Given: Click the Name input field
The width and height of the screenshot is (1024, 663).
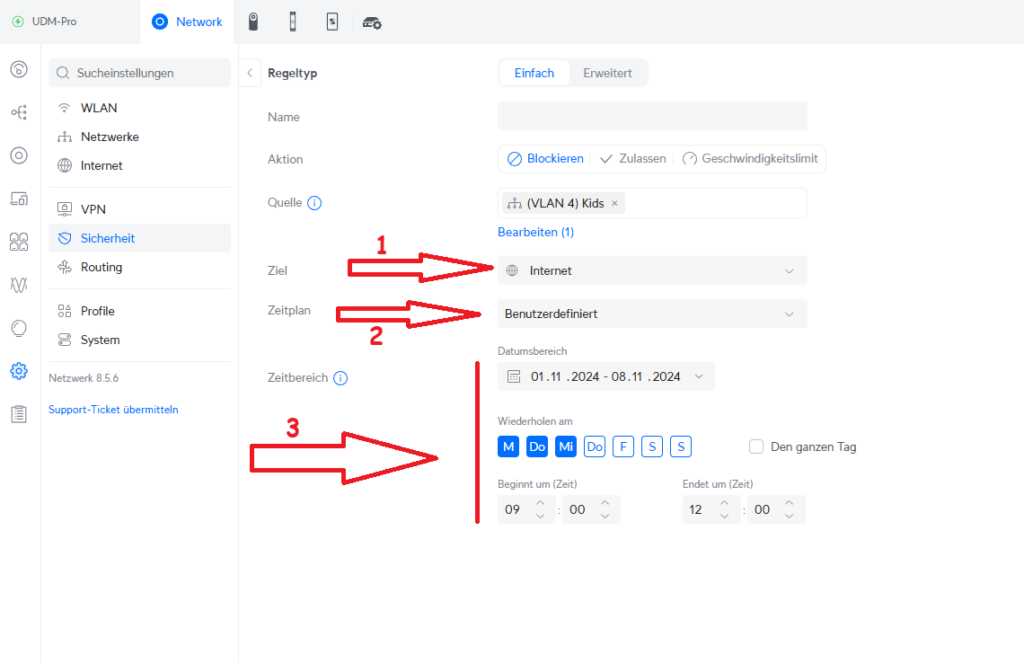Looking at the screenshot, I should click(x=652, y=117).
